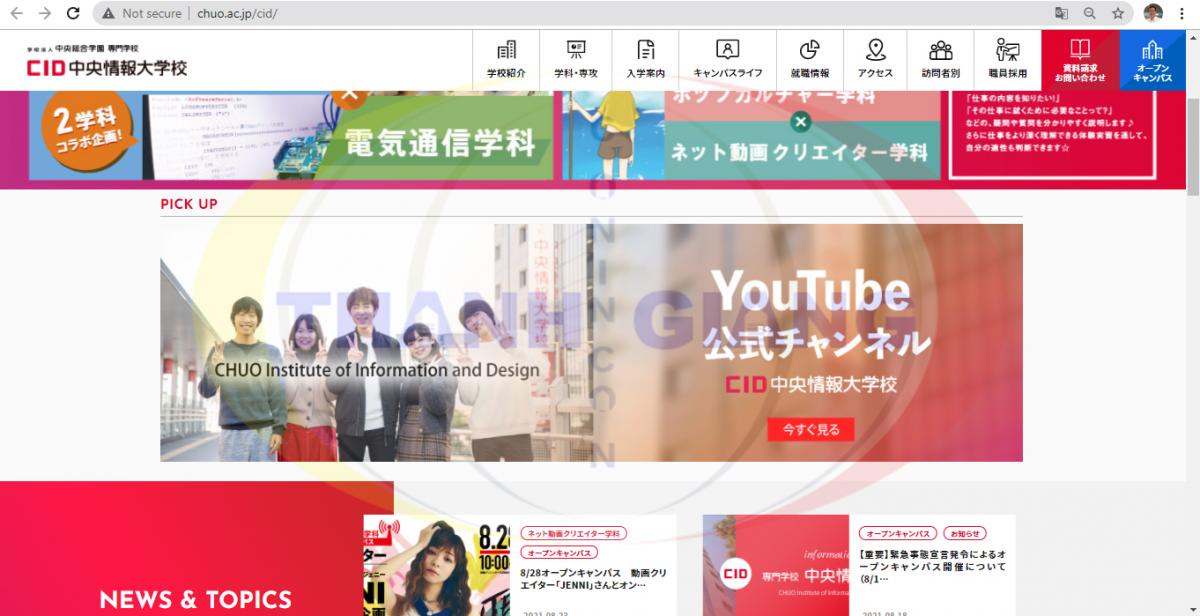
Task: Open the 学校紹介 building icon menu
Action: [506, 60]
